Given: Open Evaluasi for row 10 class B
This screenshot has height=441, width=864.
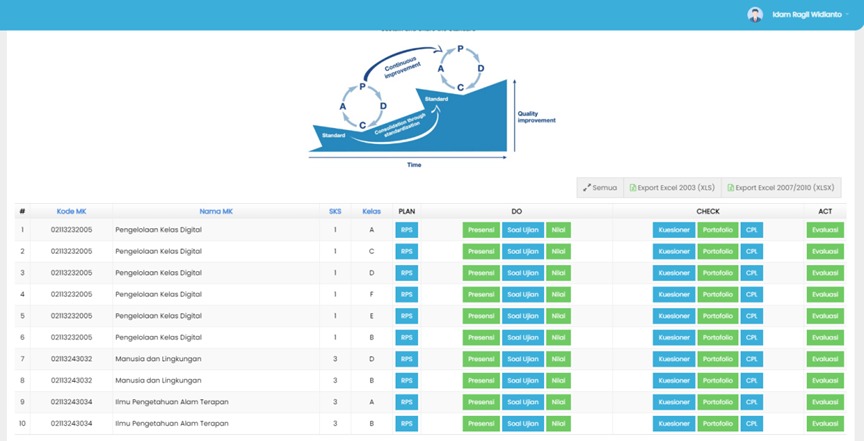Looking at the screenshot, I should (x=825, y=423).
